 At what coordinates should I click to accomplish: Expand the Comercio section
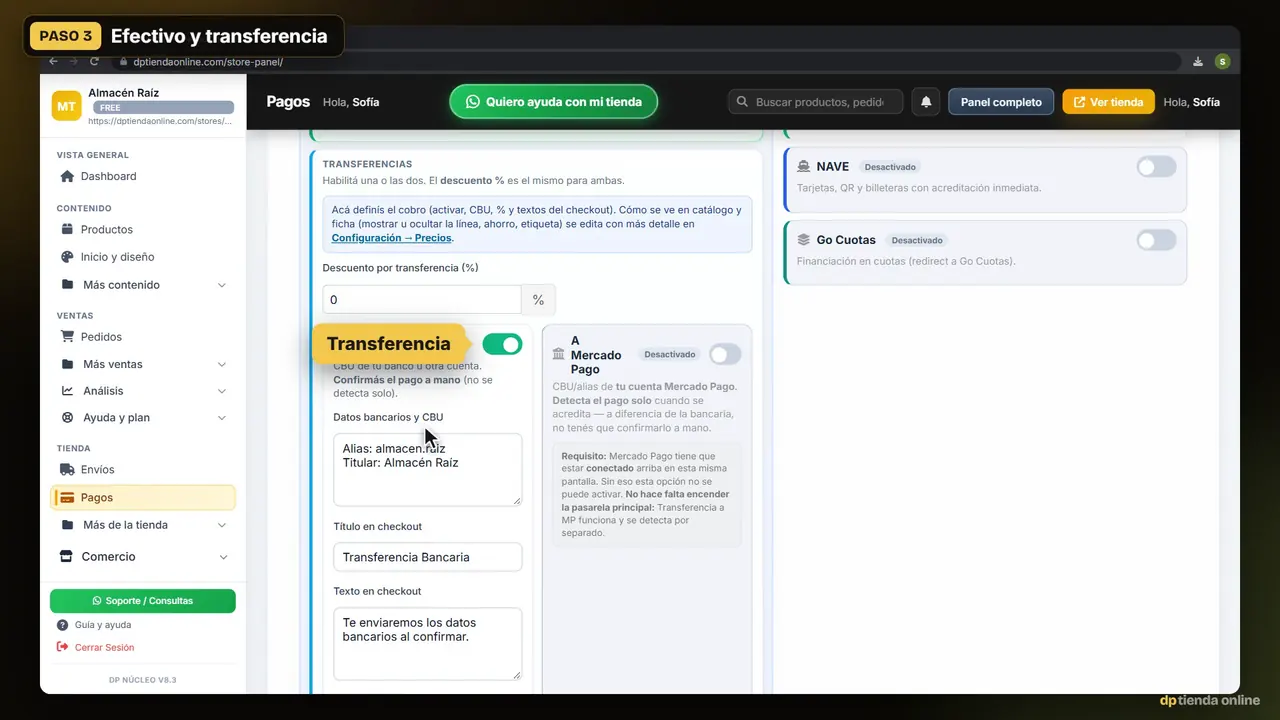pos(143,557)
